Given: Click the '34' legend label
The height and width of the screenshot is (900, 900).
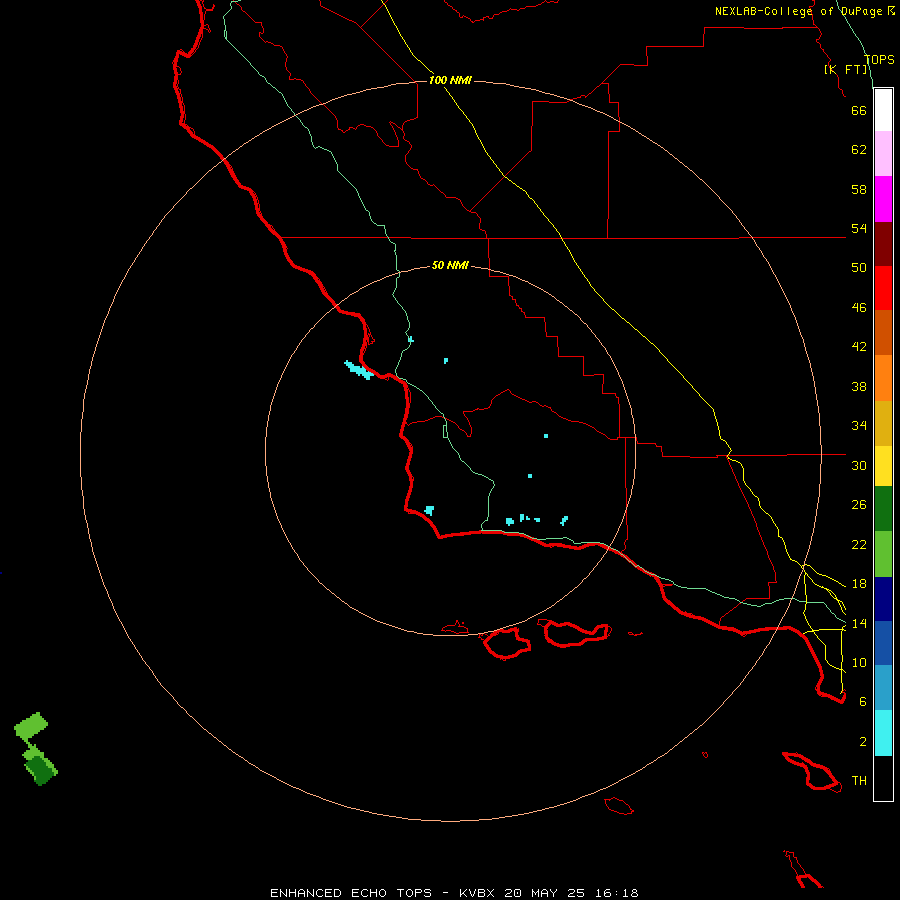Looking at the screenshot, I should 859,426.
